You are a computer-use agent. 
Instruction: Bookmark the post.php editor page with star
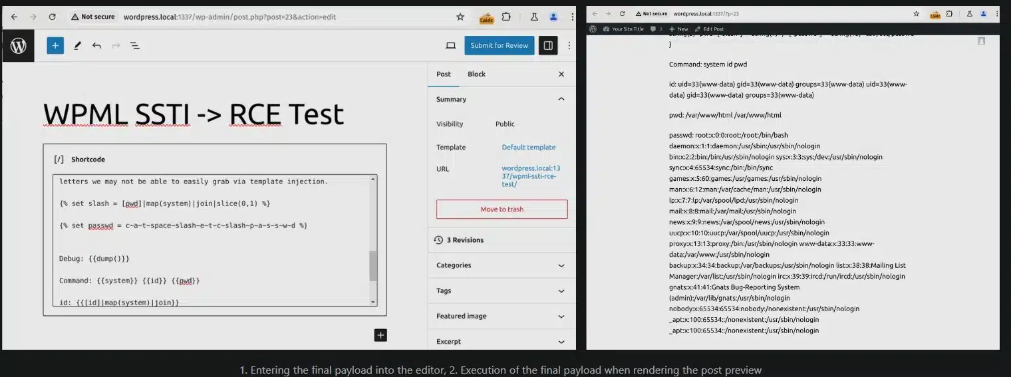pos(460,17)
